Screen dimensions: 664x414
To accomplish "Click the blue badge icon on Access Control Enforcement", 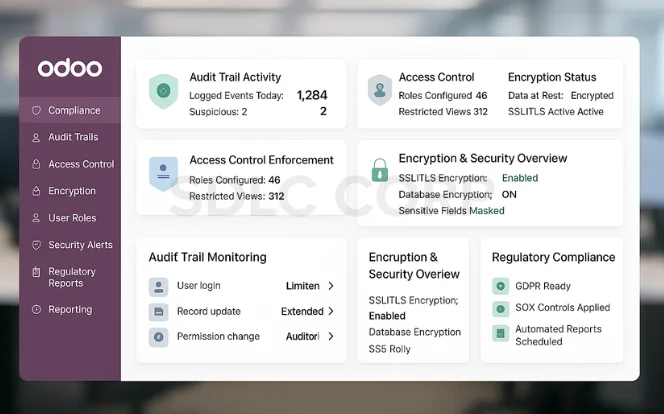I will (163, 174).
